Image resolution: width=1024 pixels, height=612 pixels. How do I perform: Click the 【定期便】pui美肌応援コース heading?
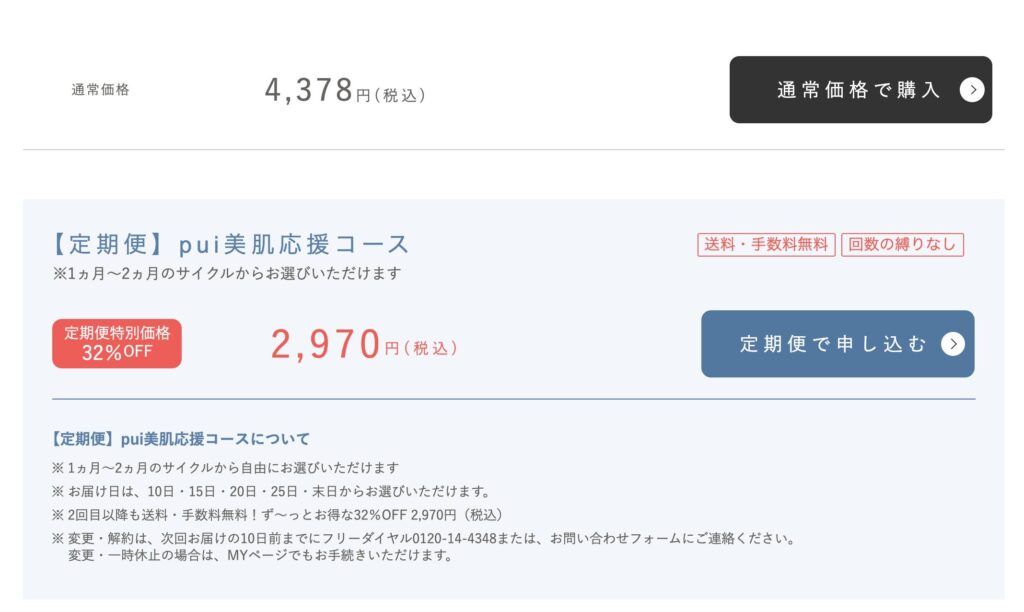point(229,244)
